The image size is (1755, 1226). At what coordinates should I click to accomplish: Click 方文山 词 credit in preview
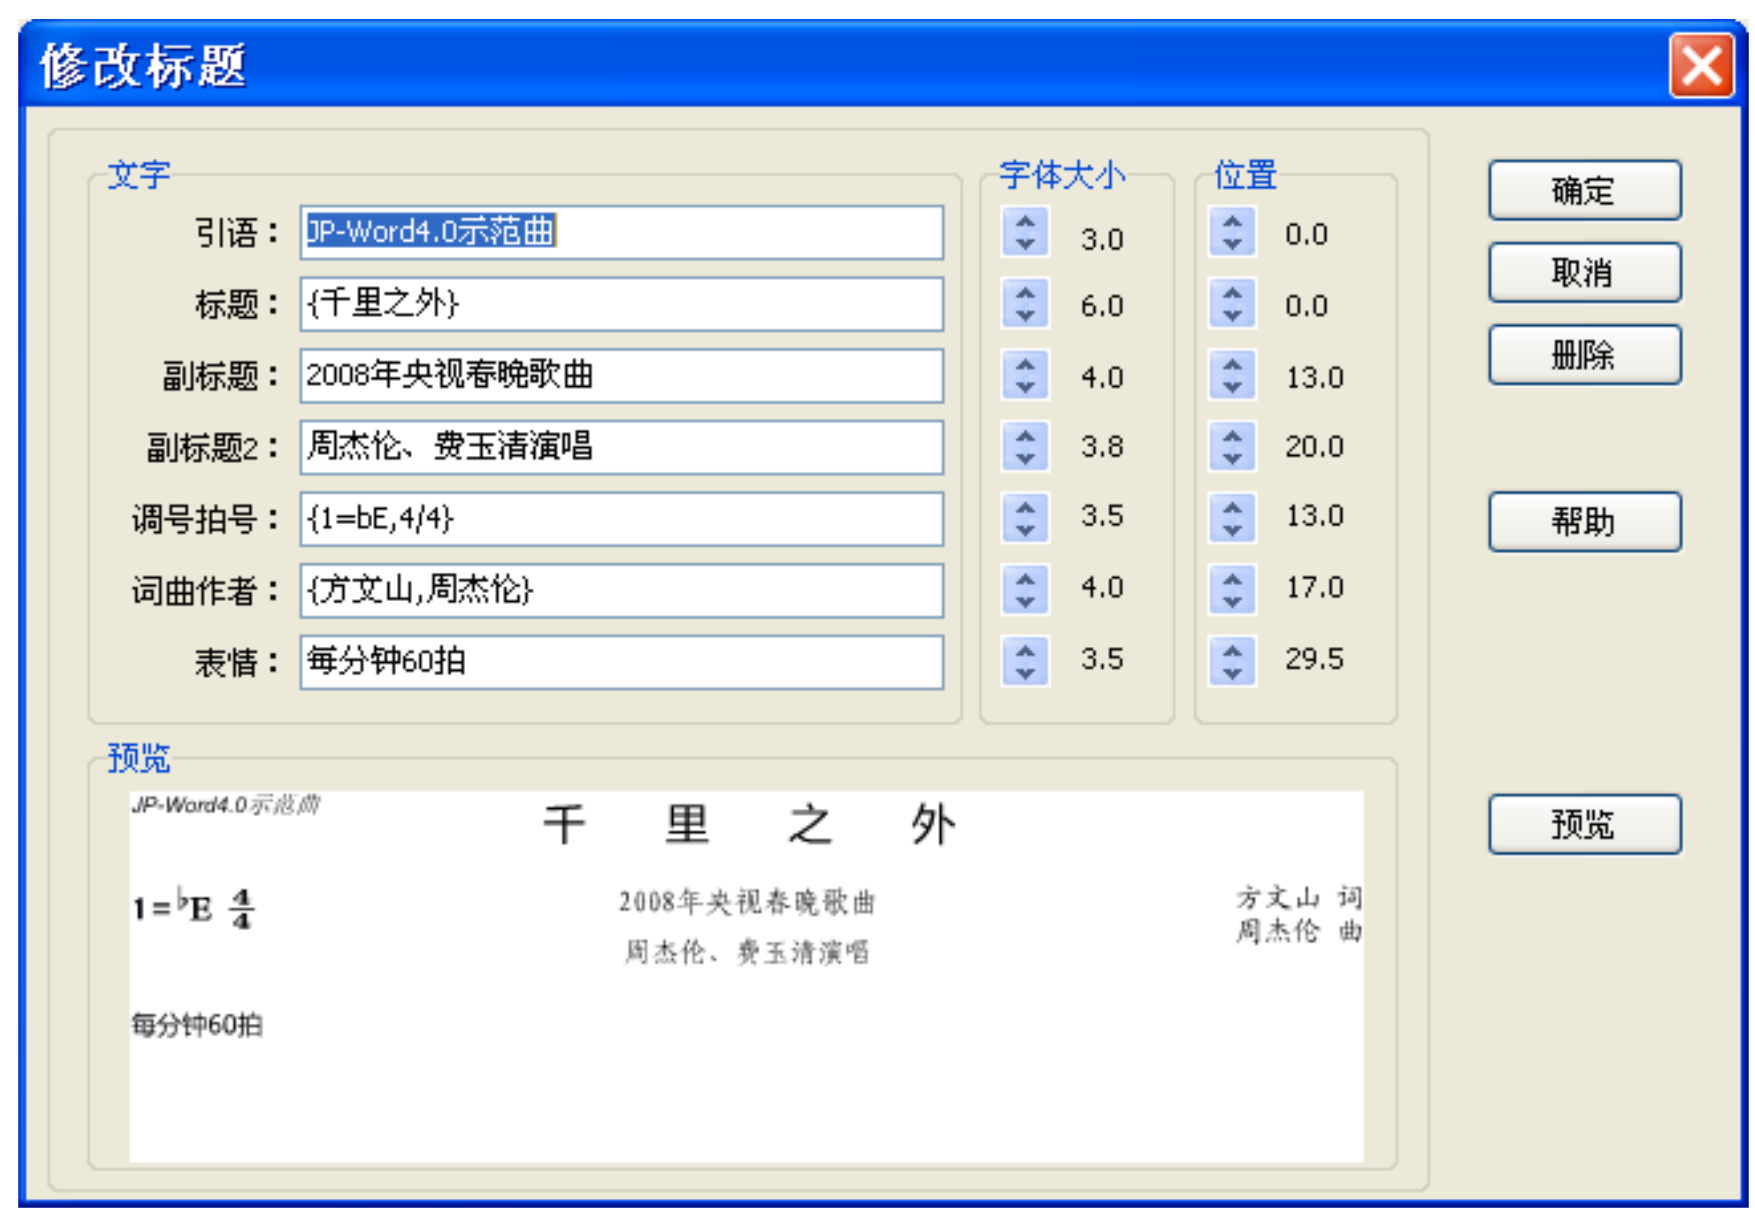click(x=1299, y=897)
